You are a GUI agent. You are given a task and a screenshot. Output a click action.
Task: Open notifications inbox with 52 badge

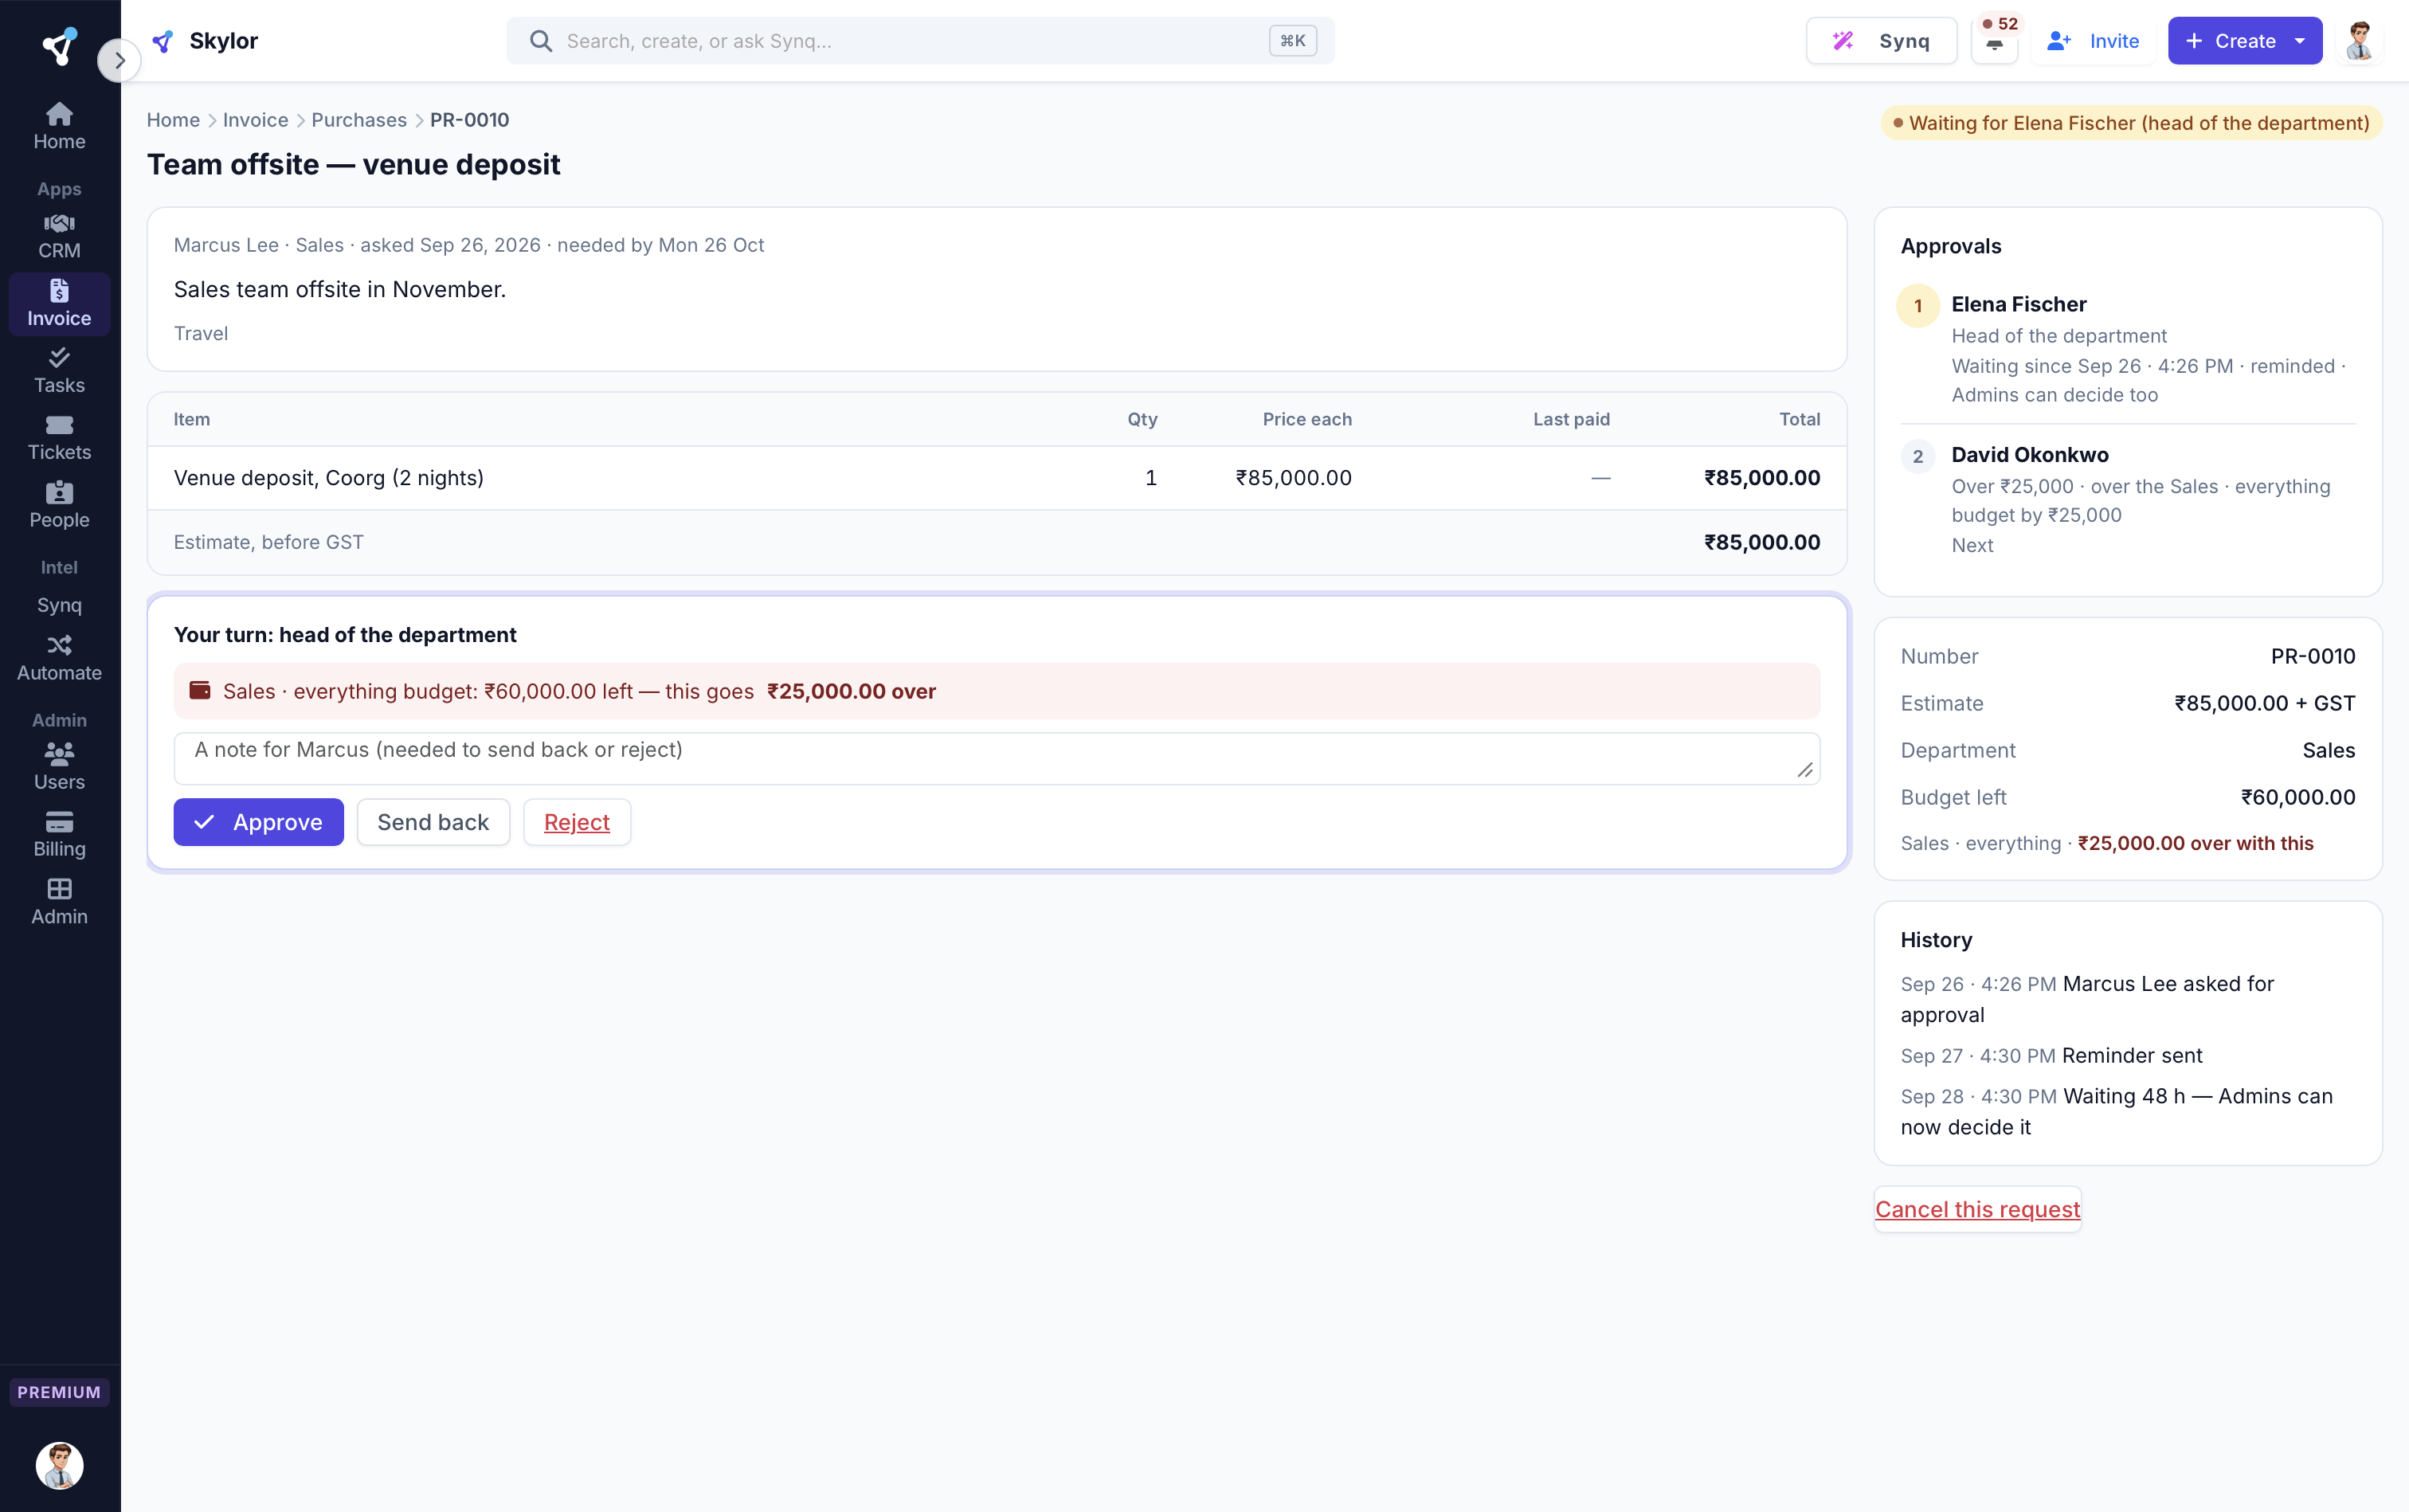[x=1994, y=41]
